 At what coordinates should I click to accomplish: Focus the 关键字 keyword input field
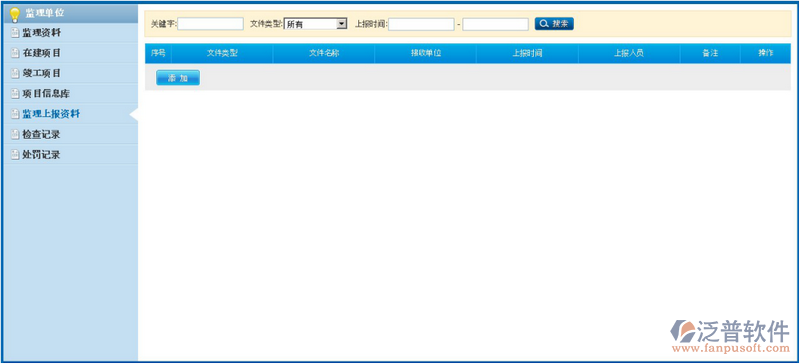[x=211, y=24]
